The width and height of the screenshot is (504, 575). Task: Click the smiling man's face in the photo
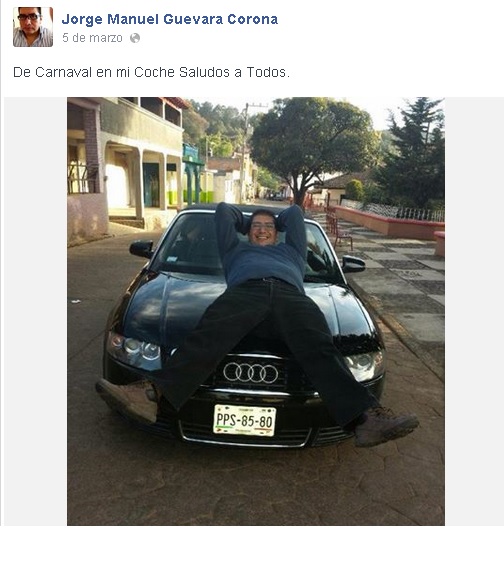point(263,228)
